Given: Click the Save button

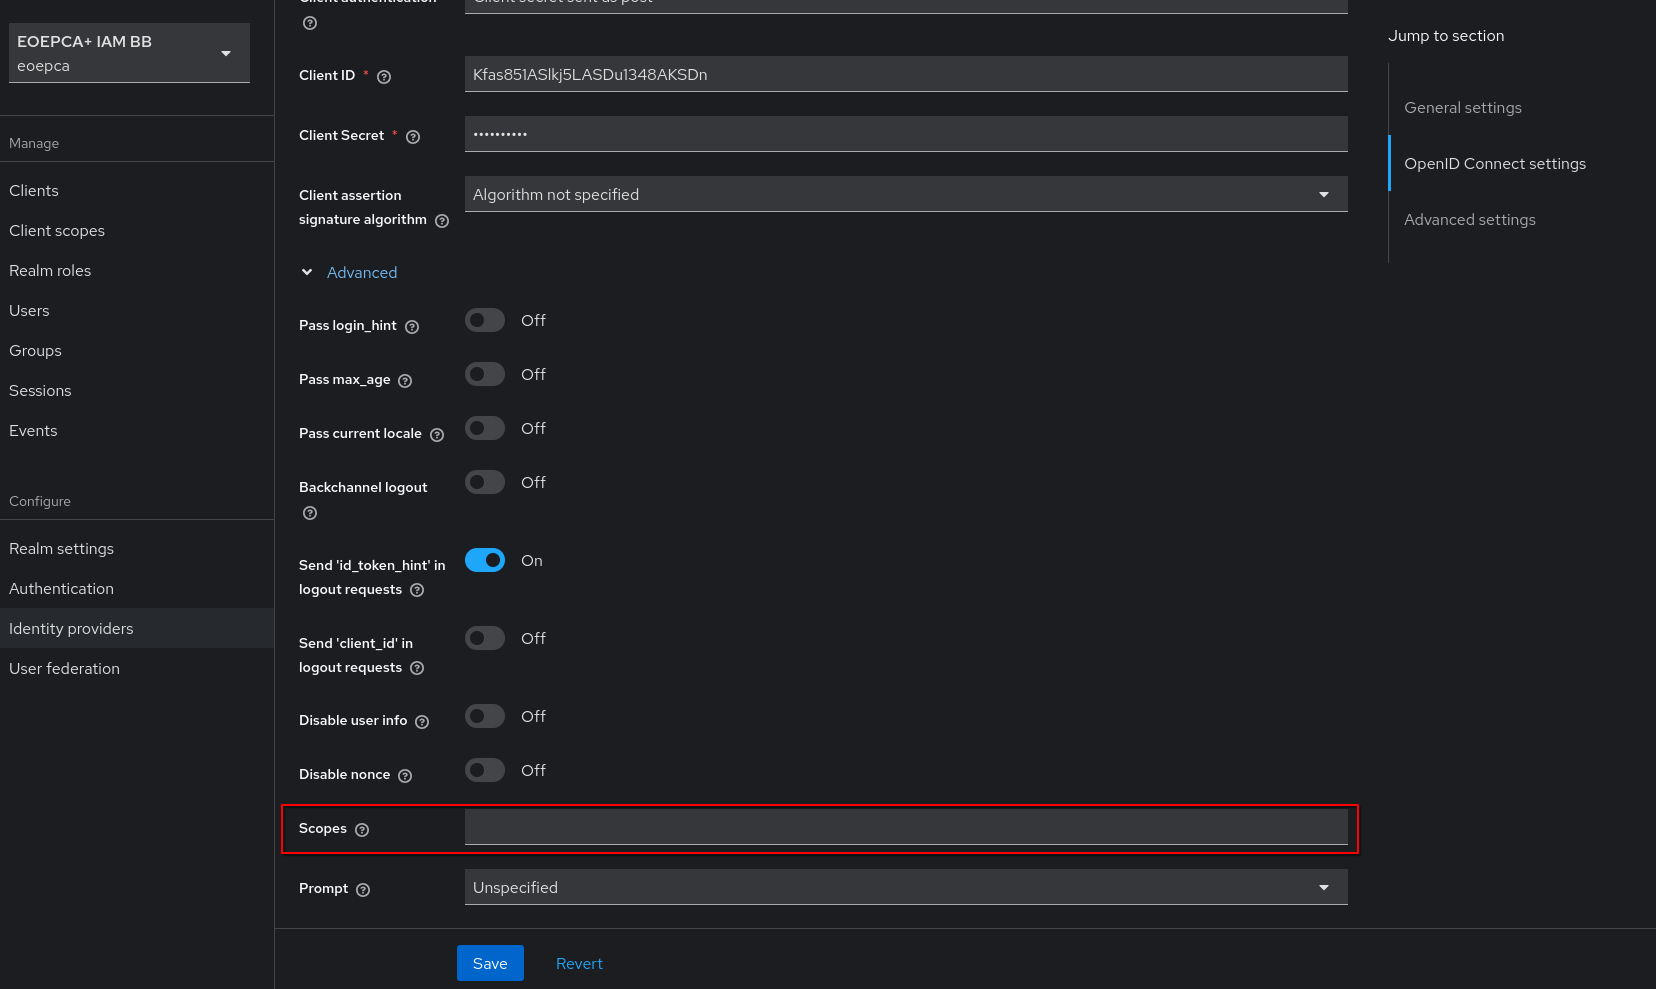Looking at the screenshot, I should (x=490, y=963).
